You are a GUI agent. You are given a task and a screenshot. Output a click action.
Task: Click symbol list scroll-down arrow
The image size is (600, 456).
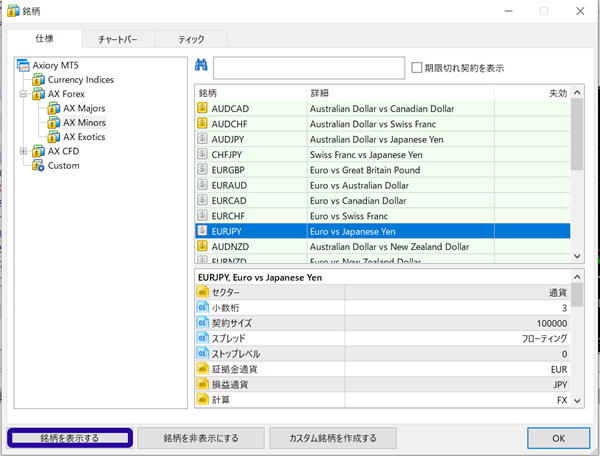coord(577,256)
